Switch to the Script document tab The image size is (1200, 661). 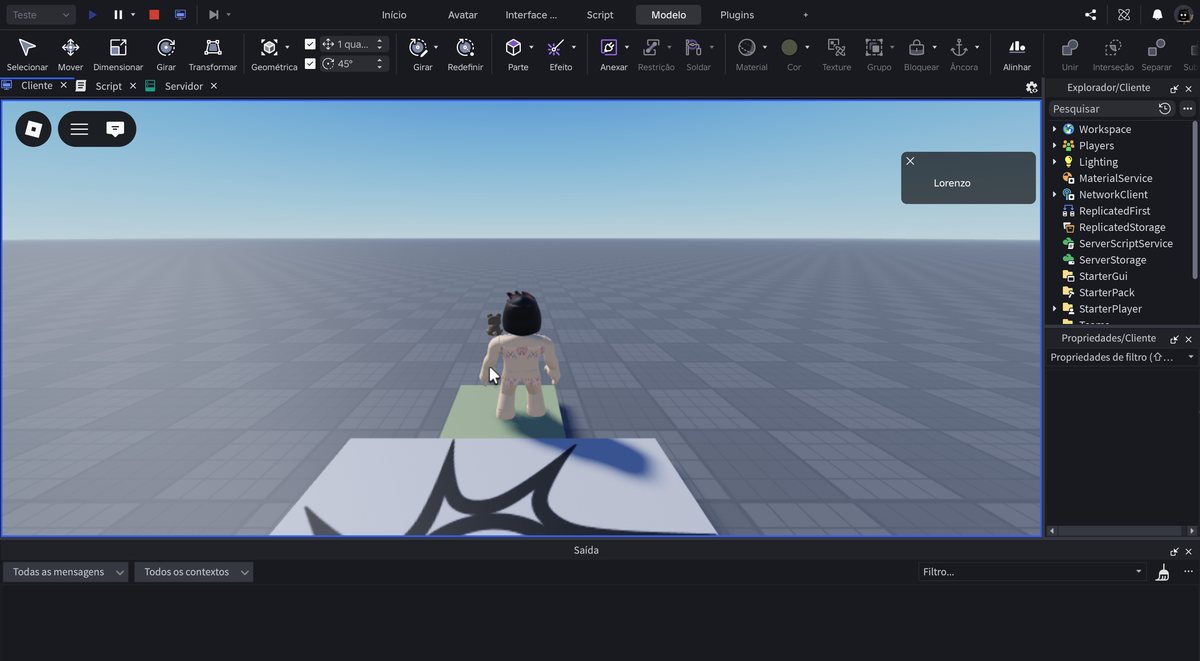[x=108, y=86]
